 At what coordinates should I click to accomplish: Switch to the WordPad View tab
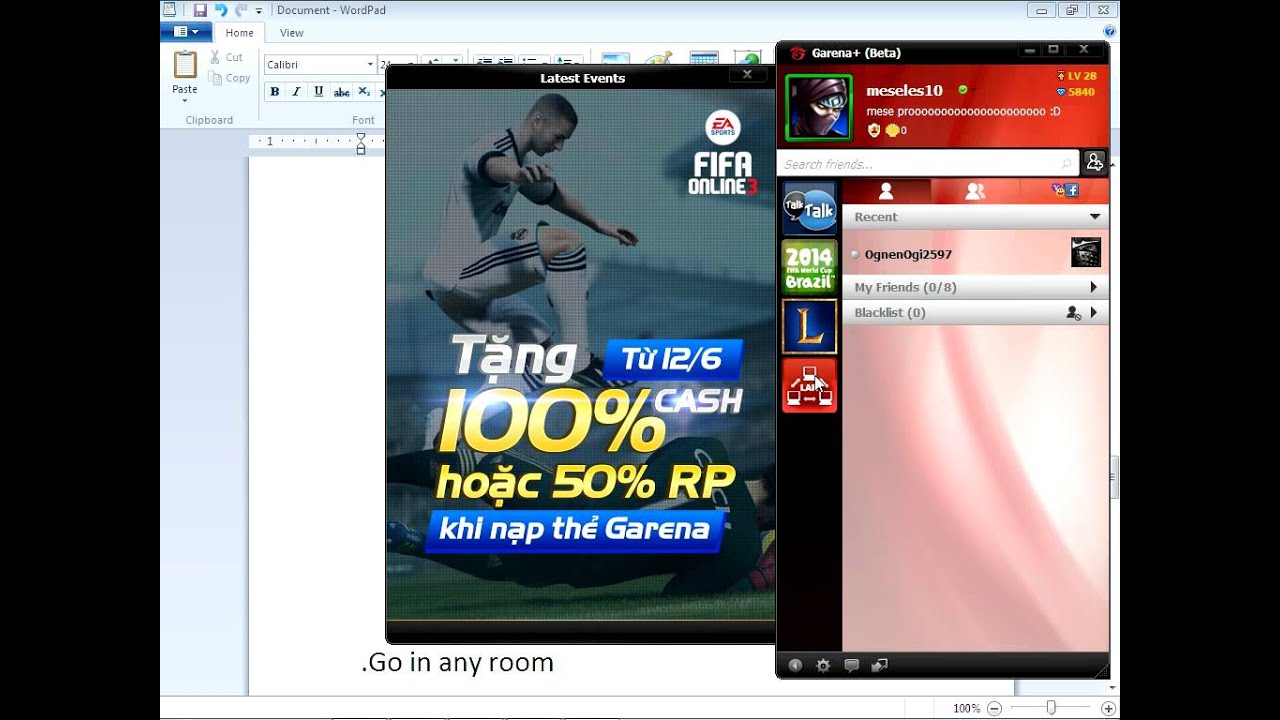click(x=291, y=33)
